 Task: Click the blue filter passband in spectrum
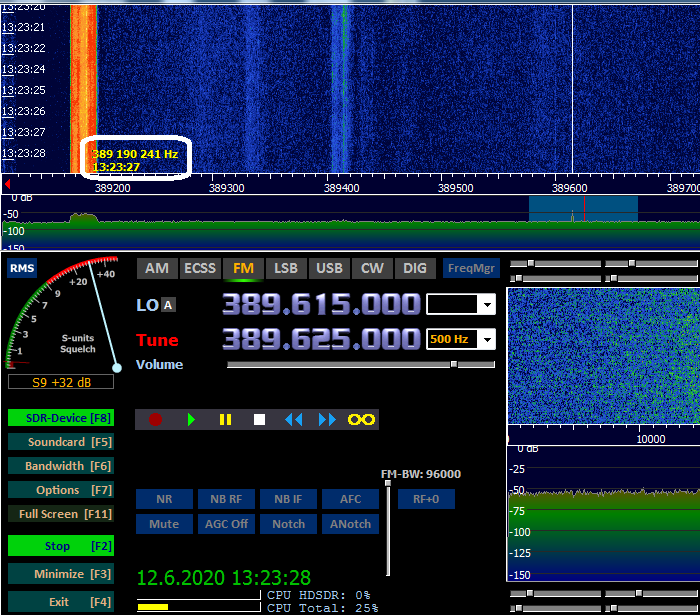583,209
